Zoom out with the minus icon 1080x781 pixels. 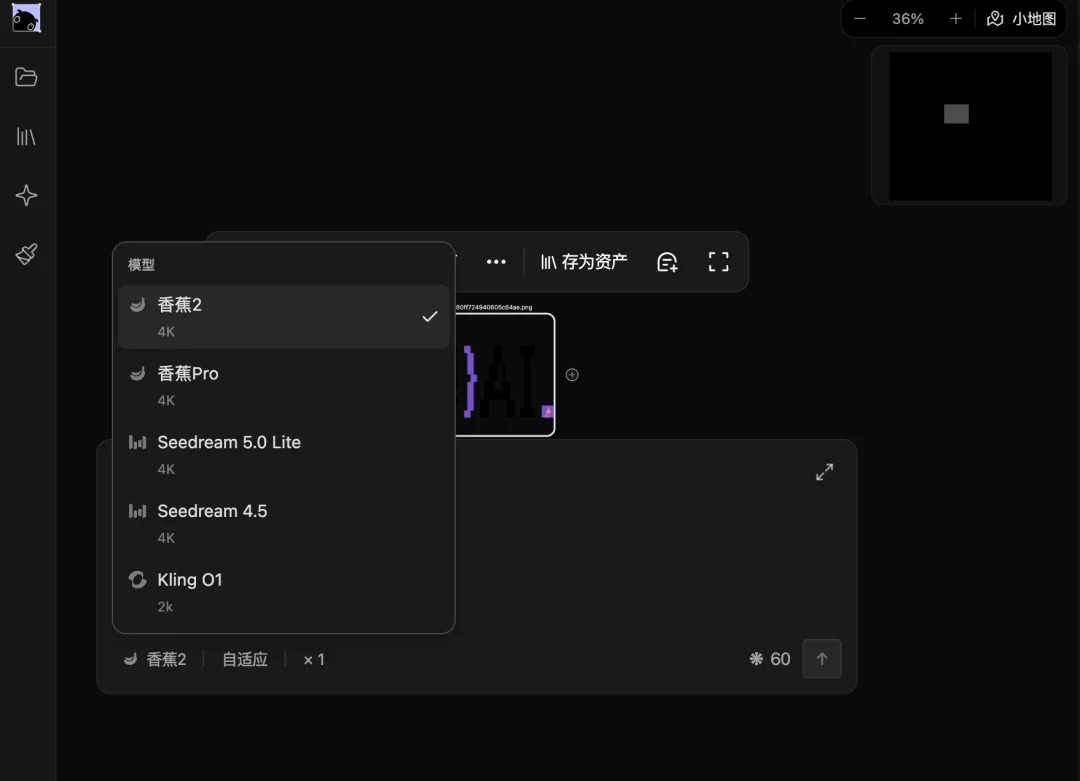click(x=860, y=19)
